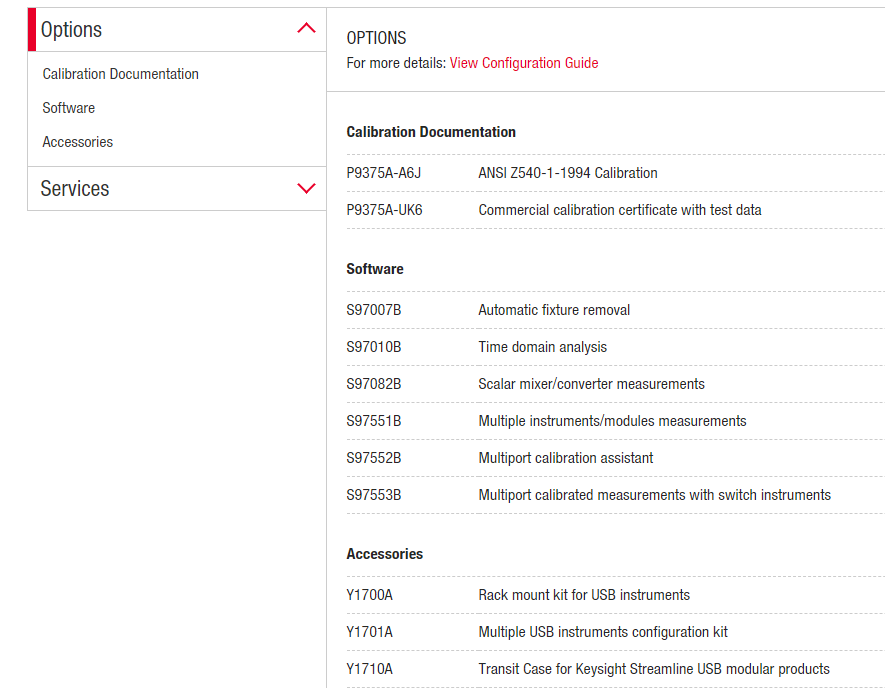Select S97010B Time domain analysis
Screen dimensions: 885x700
pos(615,347)
